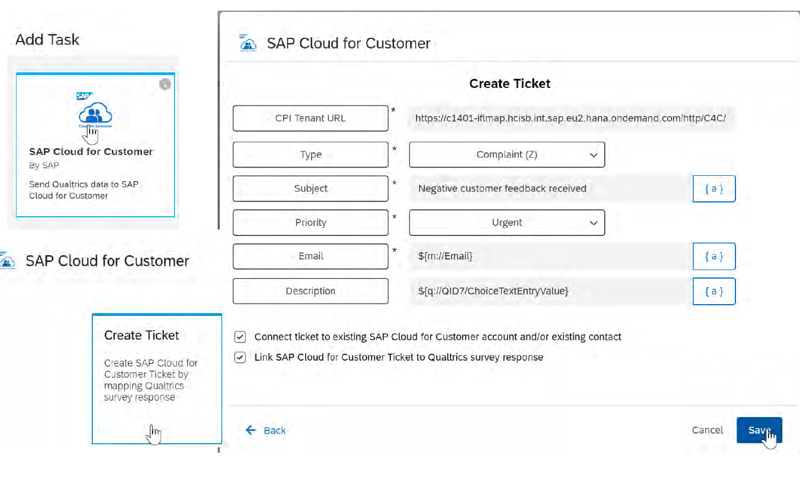Toggle Link Ticket to Qualtrics survey response checkbox
Screen dimensions: 800x481
pyautogui.click(x=240, y=357)
